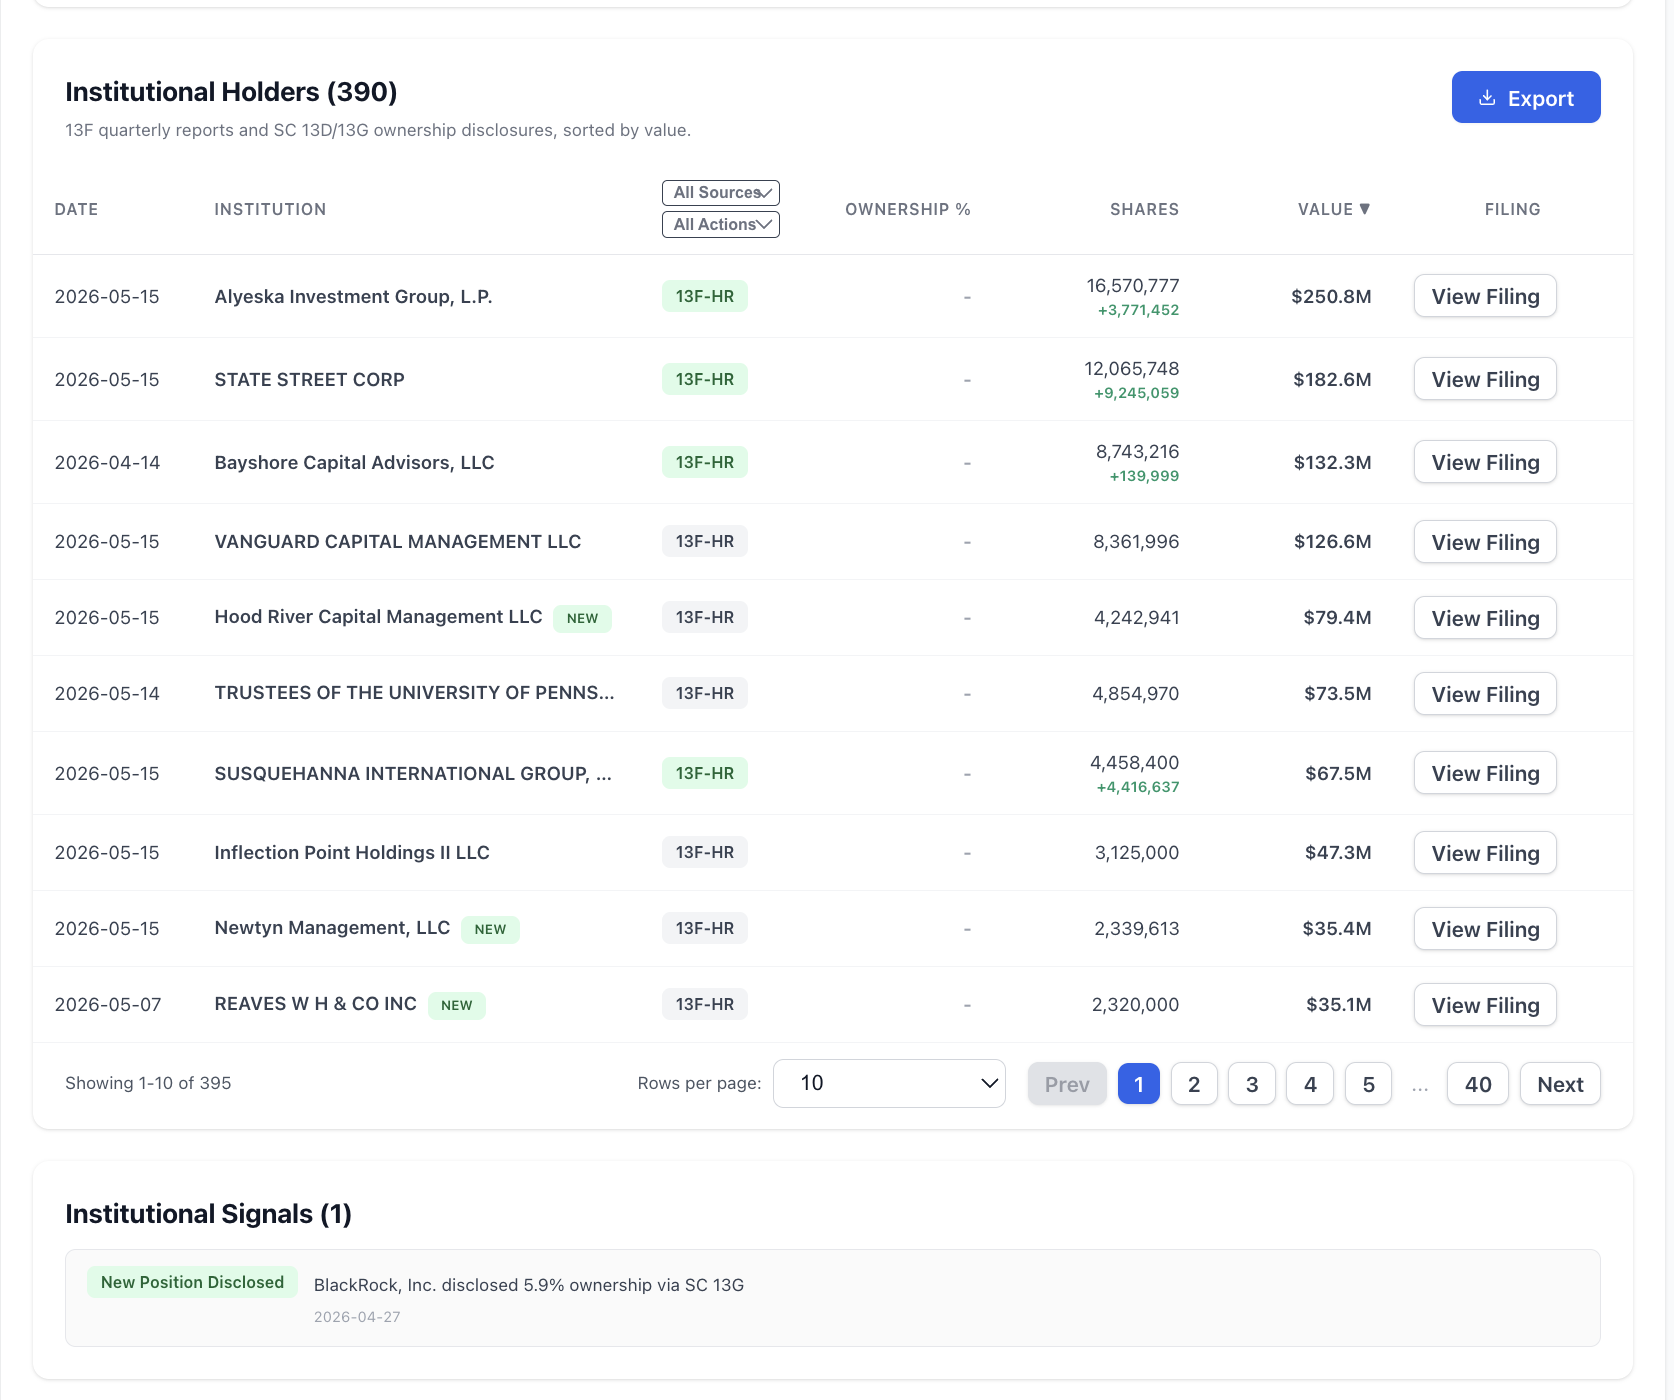The height and width of the screenshot is (1400, 1674).
Task: Click Hood River Capital Management LLC name
Action: 378,616
